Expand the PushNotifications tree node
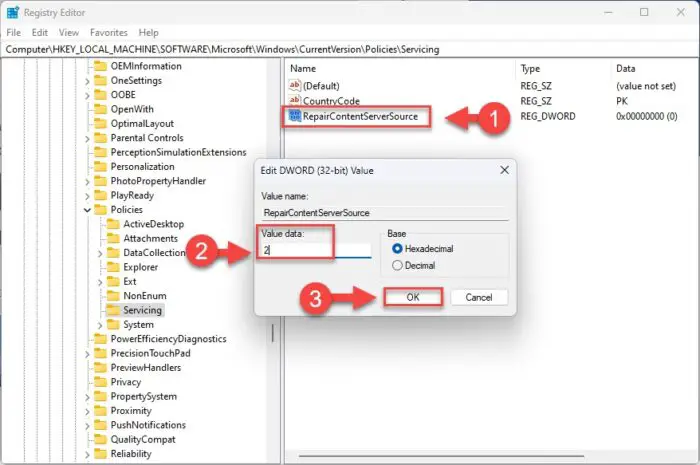700x465 pixels. (x=87, y=426)
